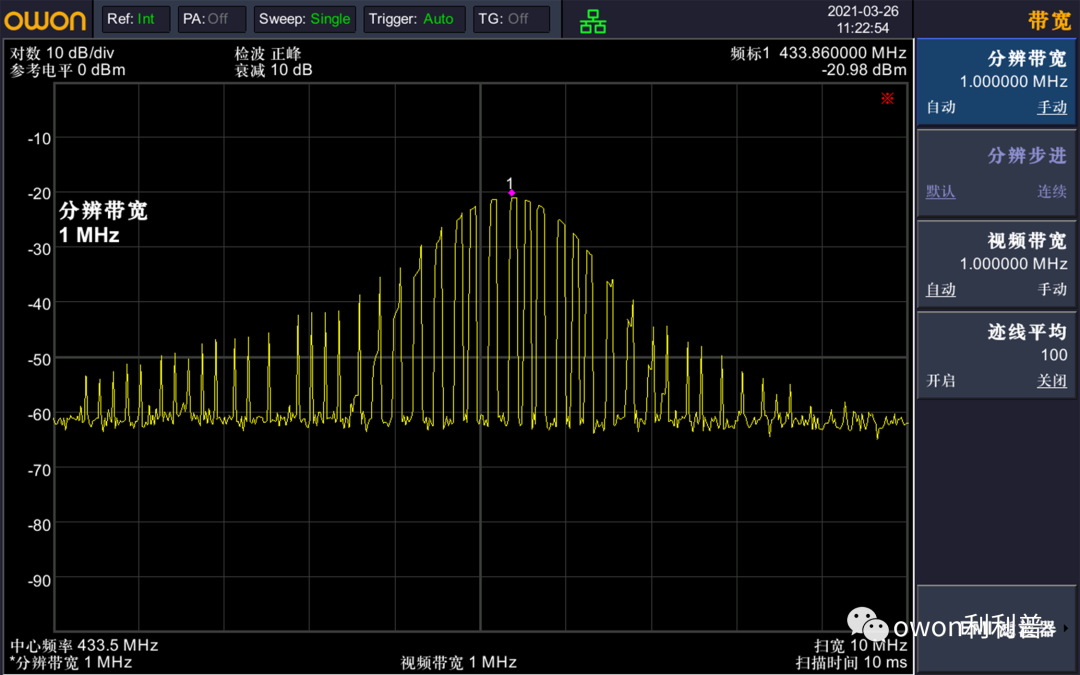This screenshot has width=1080, height=675.
Task: Click the 对数 10 dB/div scale label
Action: click(x=62, y=53)
